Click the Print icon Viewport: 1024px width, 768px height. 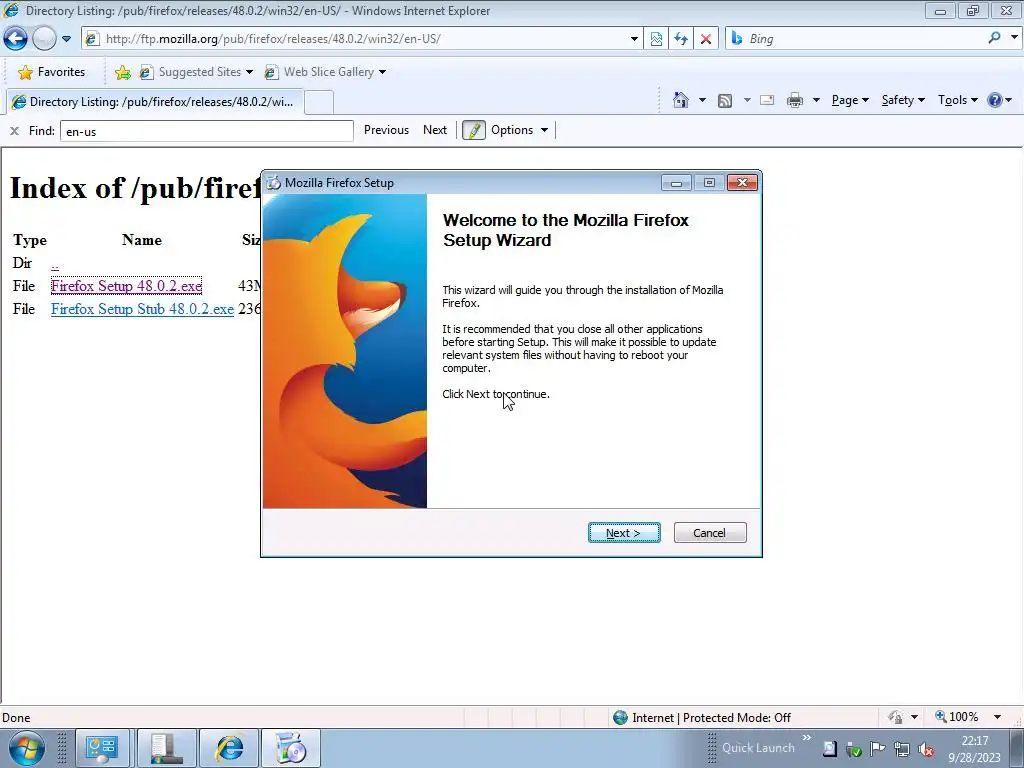[794, 100]
